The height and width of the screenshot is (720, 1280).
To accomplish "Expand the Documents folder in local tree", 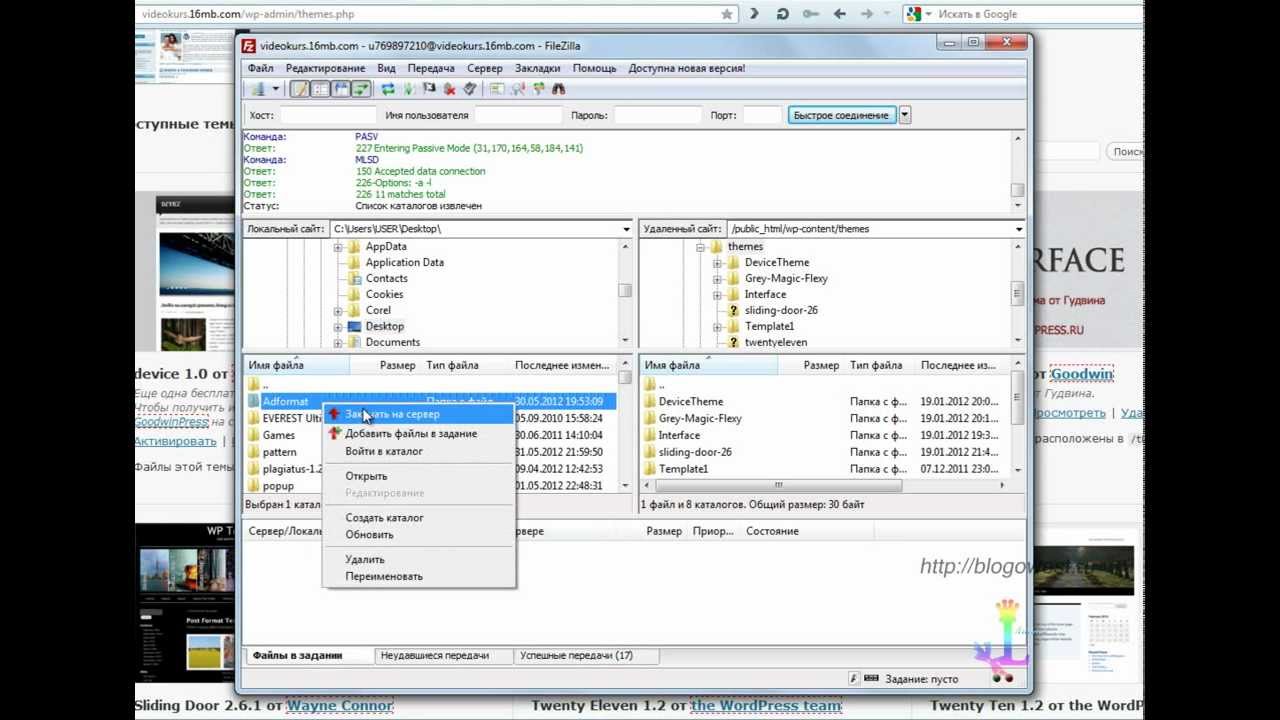I will pyautogui.click(x=338, y=343).
